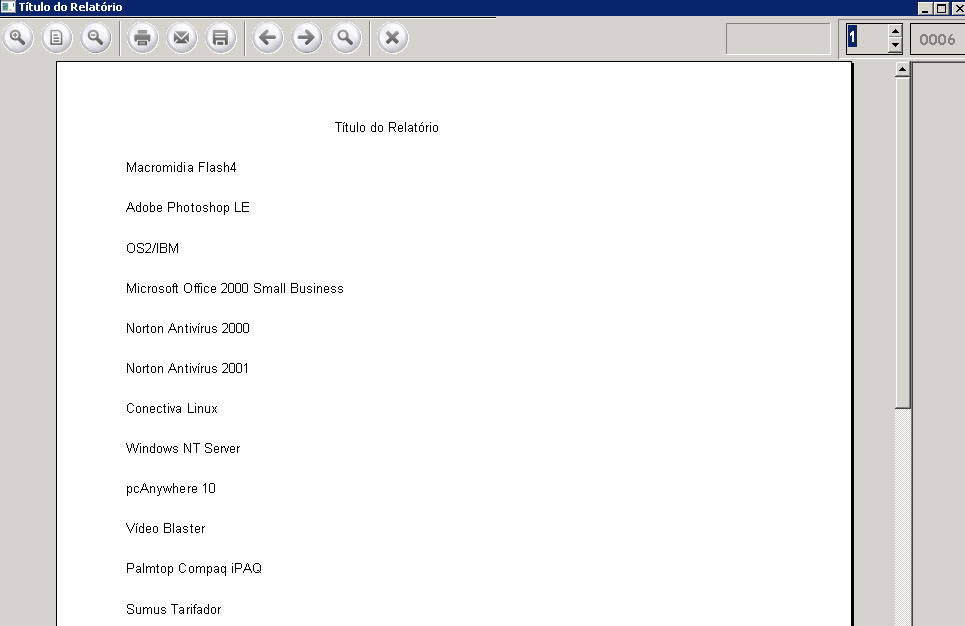
Task: Maximize the report preview window
Action: coord(942,8)
